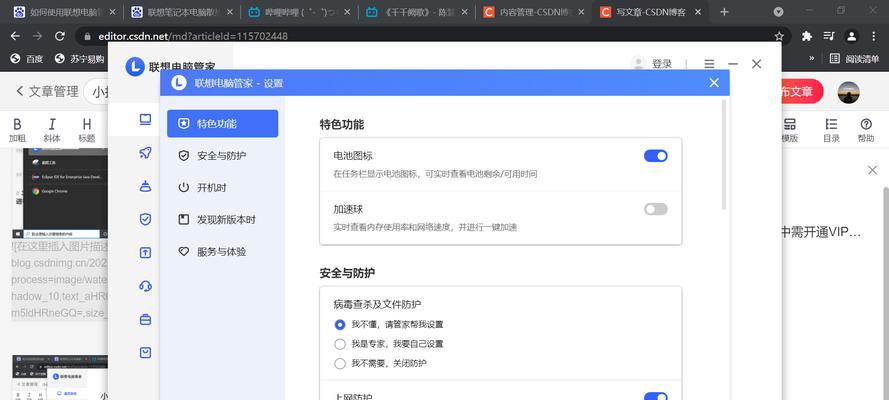Click the 标题 heading icon in CSDN editor
This screenshot has height=400, width=889.
click(87, 130)
